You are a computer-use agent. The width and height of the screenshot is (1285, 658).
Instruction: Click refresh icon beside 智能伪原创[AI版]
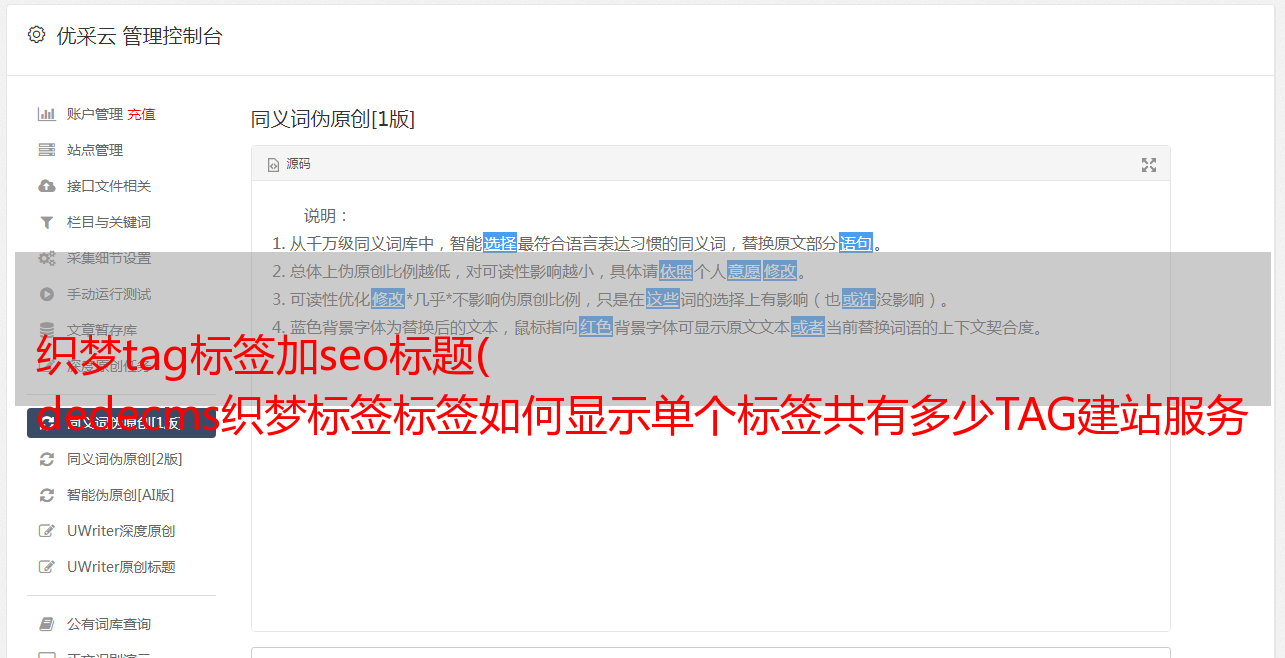point(46,495)
